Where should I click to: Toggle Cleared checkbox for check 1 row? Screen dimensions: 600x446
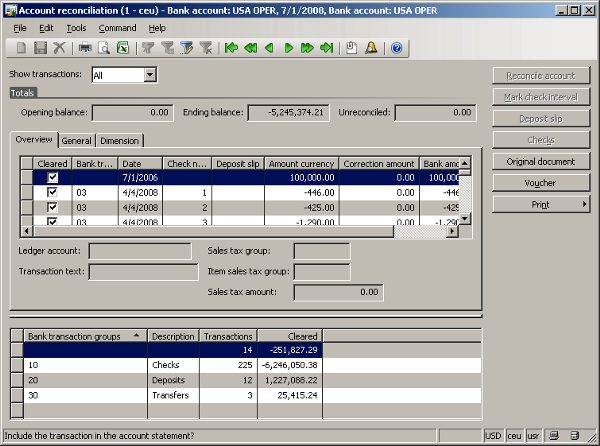pyautogui.click(x=52, y=192)
